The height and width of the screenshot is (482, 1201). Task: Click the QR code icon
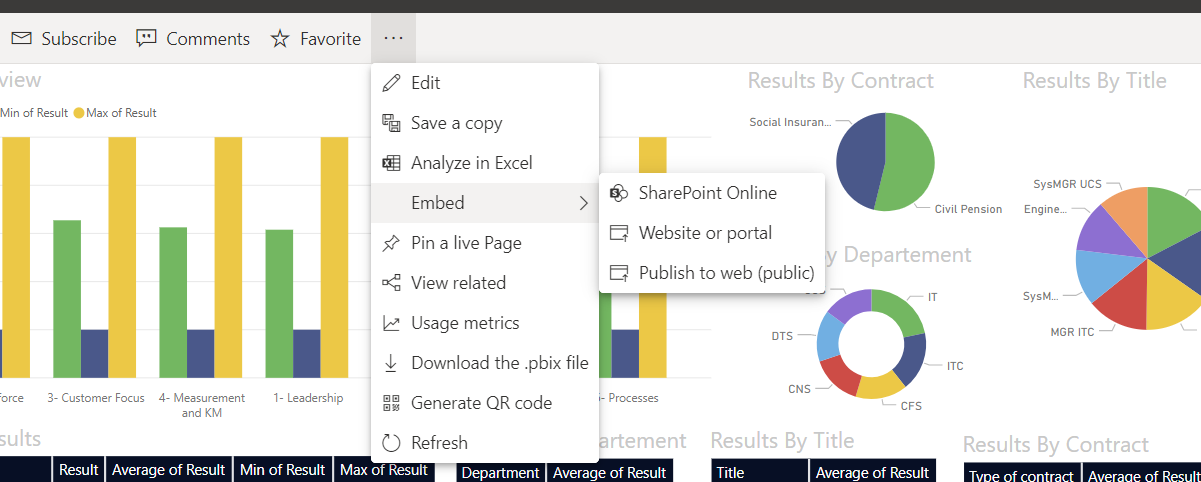pos(391,403)
